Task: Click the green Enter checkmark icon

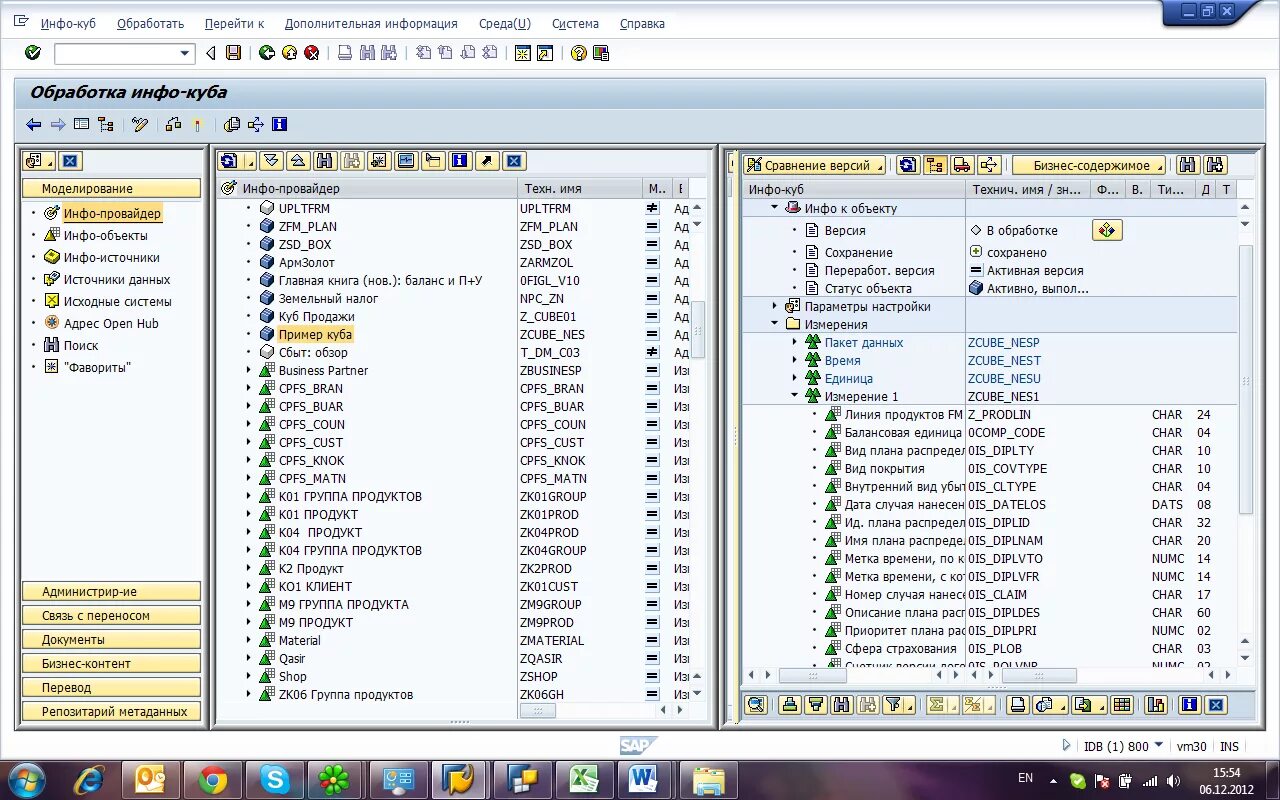Action: pyautogui.click(x=33, y=53)
